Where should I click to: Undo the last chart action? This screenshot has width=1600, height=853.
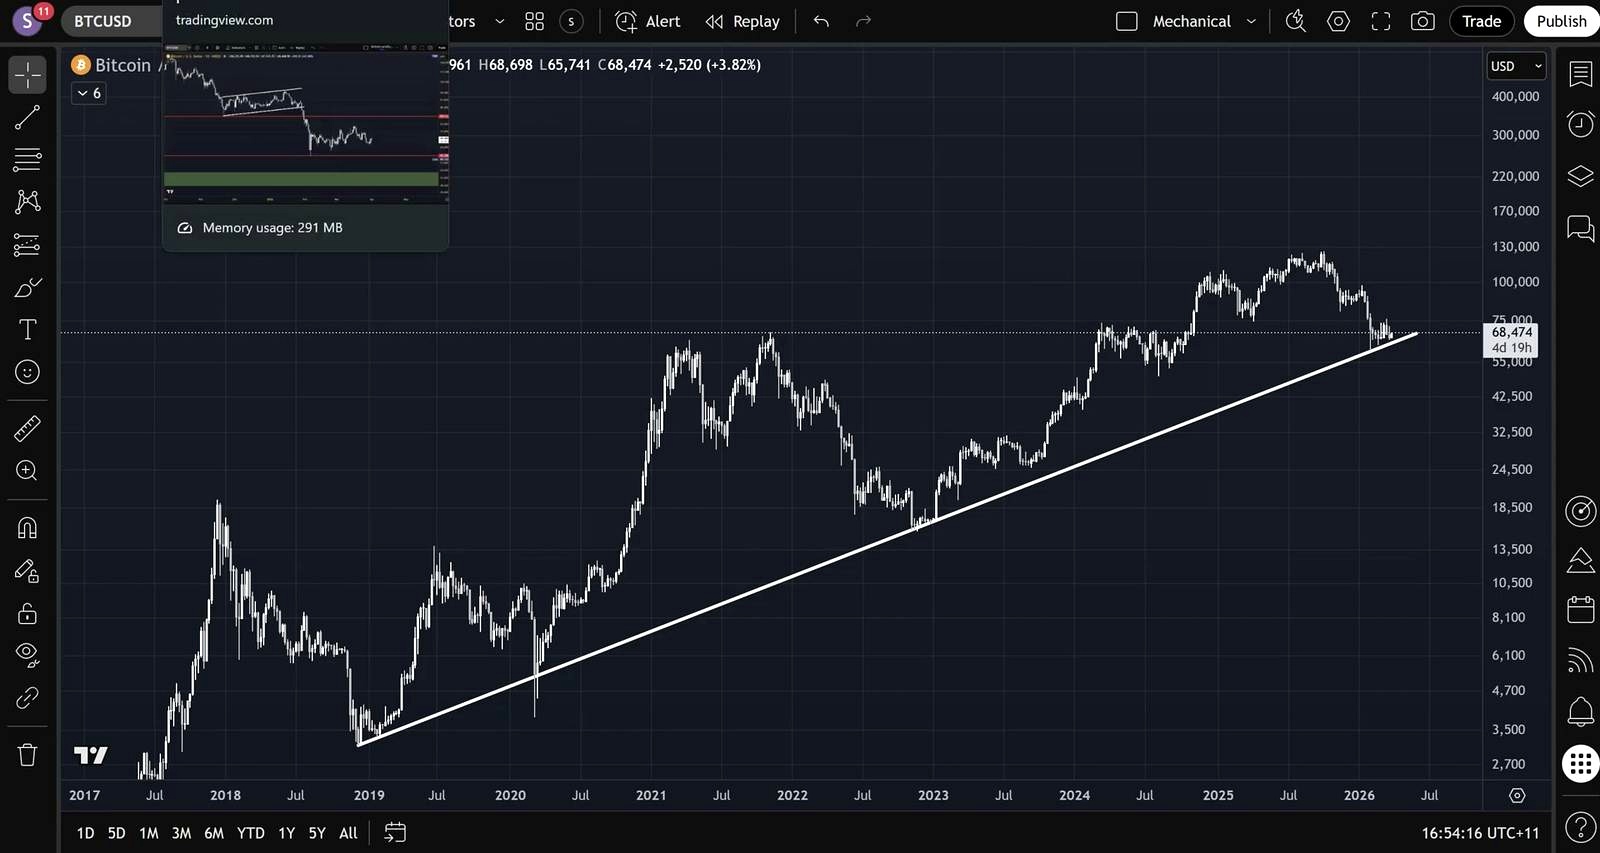tap(821, 21)
